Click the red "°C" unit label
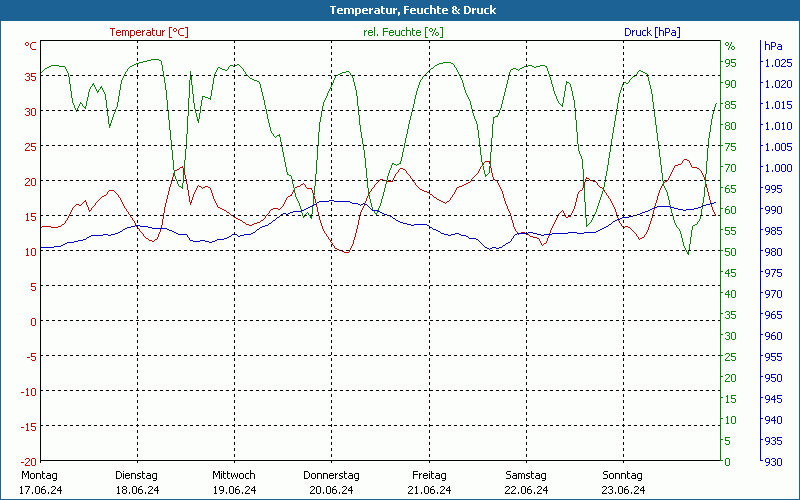Viewport: 800px width, 500px height. (x=31, y=46)
